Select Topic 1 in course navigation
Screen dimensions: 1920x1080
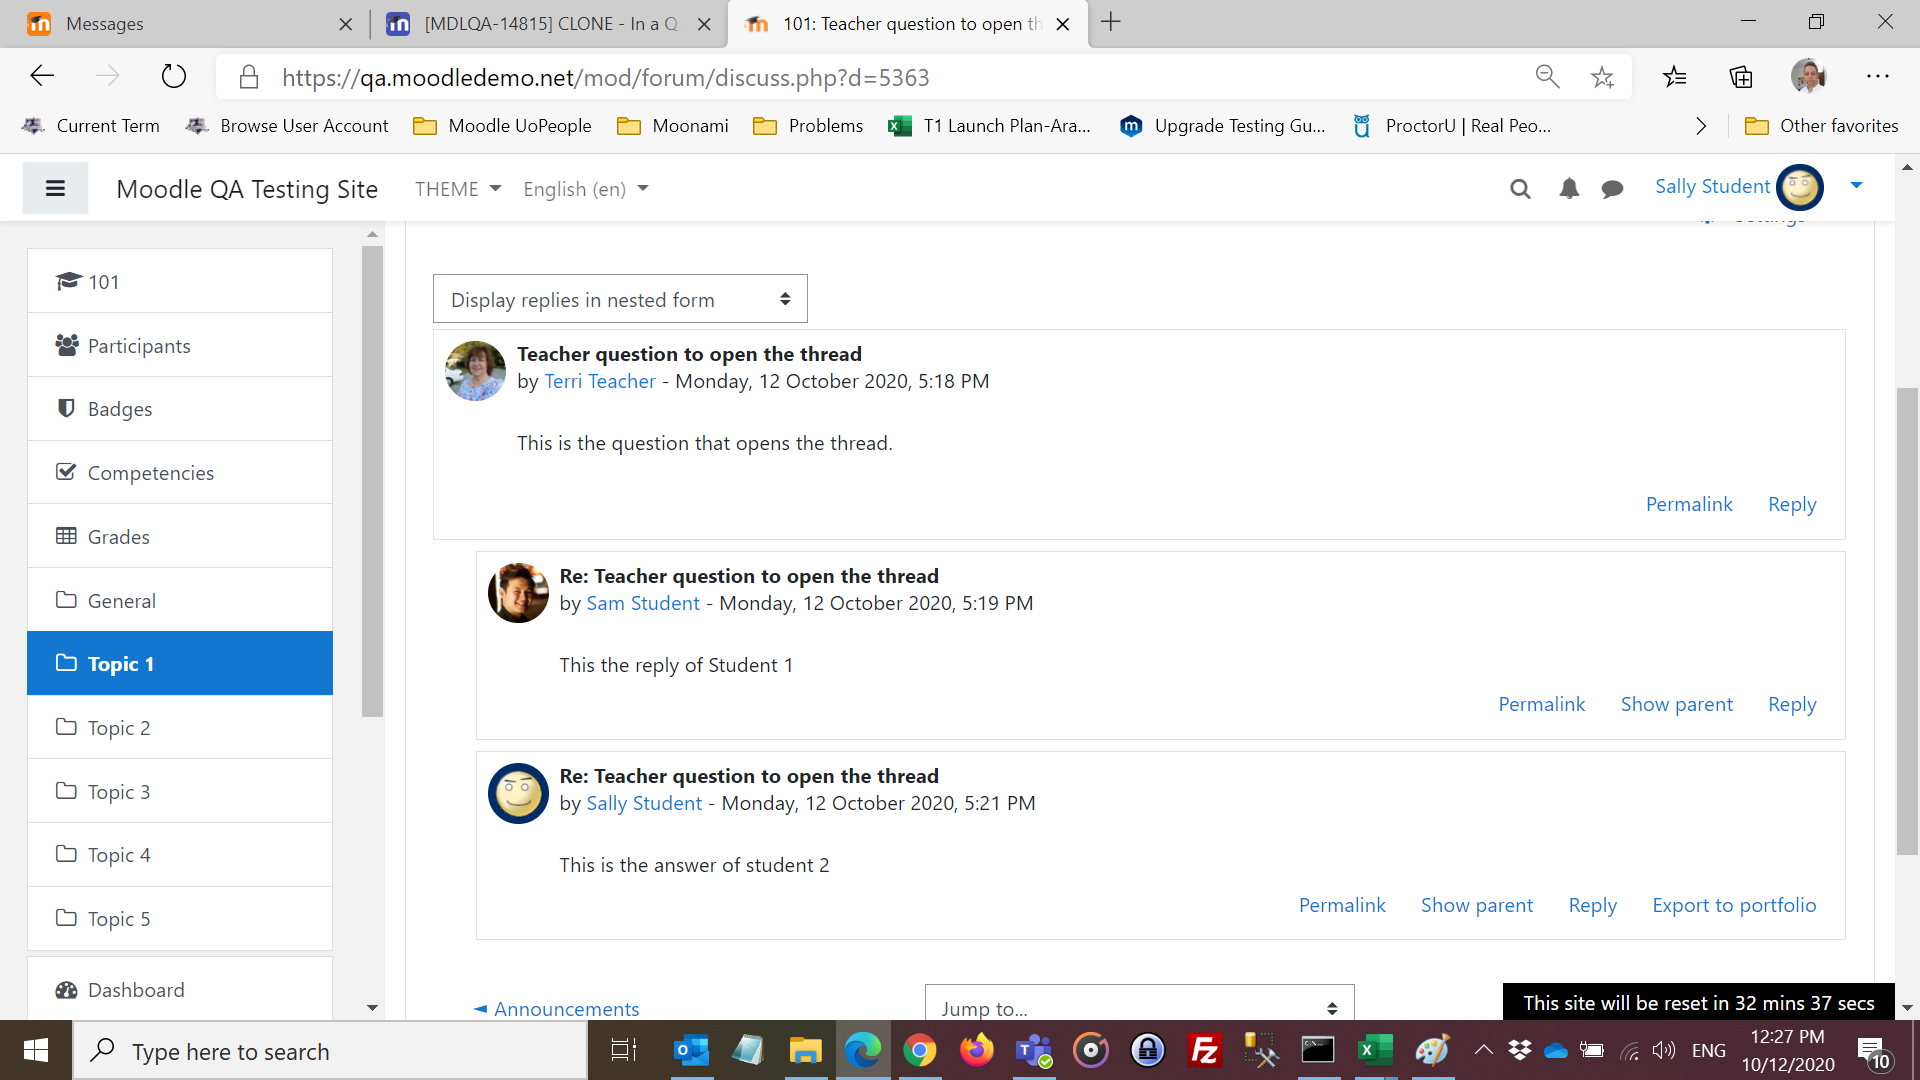(180, 663)
